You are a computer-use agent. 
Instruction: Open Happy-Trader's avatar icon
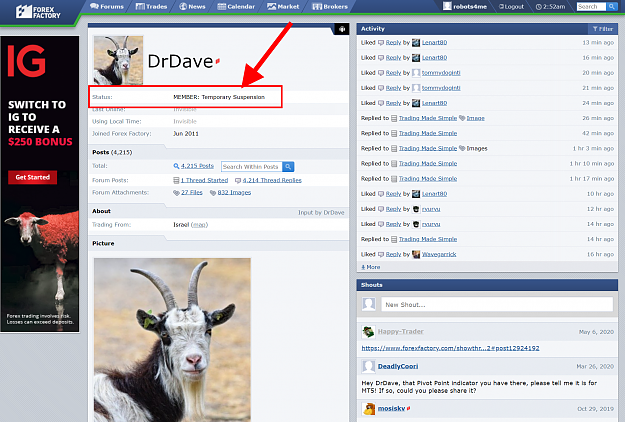pos(368,332)
